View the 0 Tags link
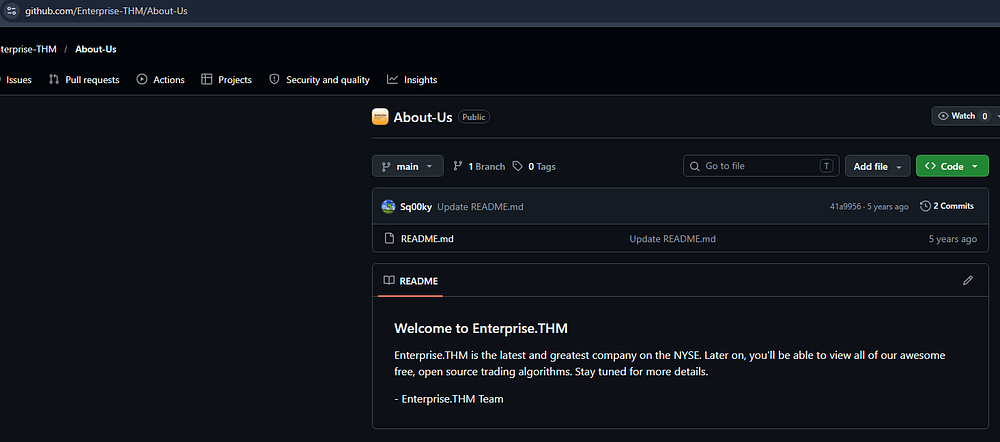 tap(534, 166)
